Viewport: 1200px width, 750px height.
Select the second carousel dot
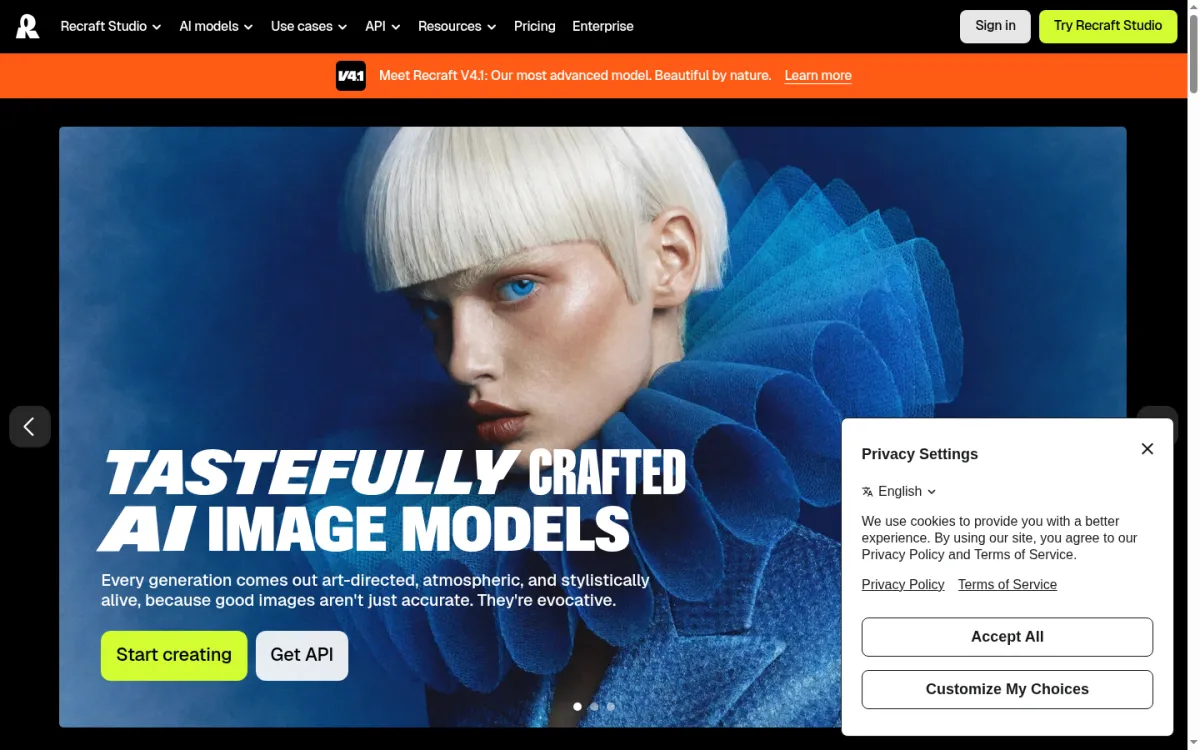(x=594, y=706)
